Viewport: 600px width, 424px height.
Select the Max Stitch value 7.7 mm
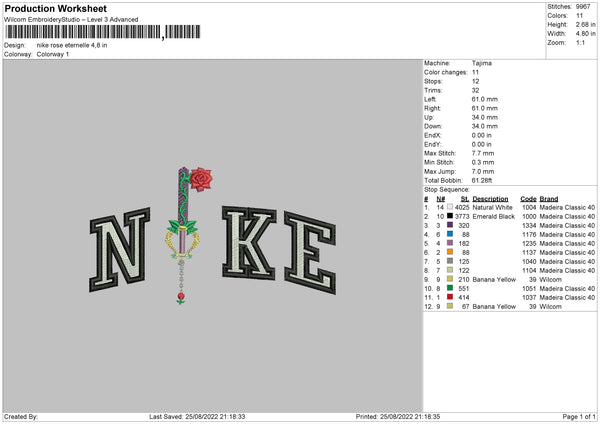pyautogui.click(x=483, y=153)
